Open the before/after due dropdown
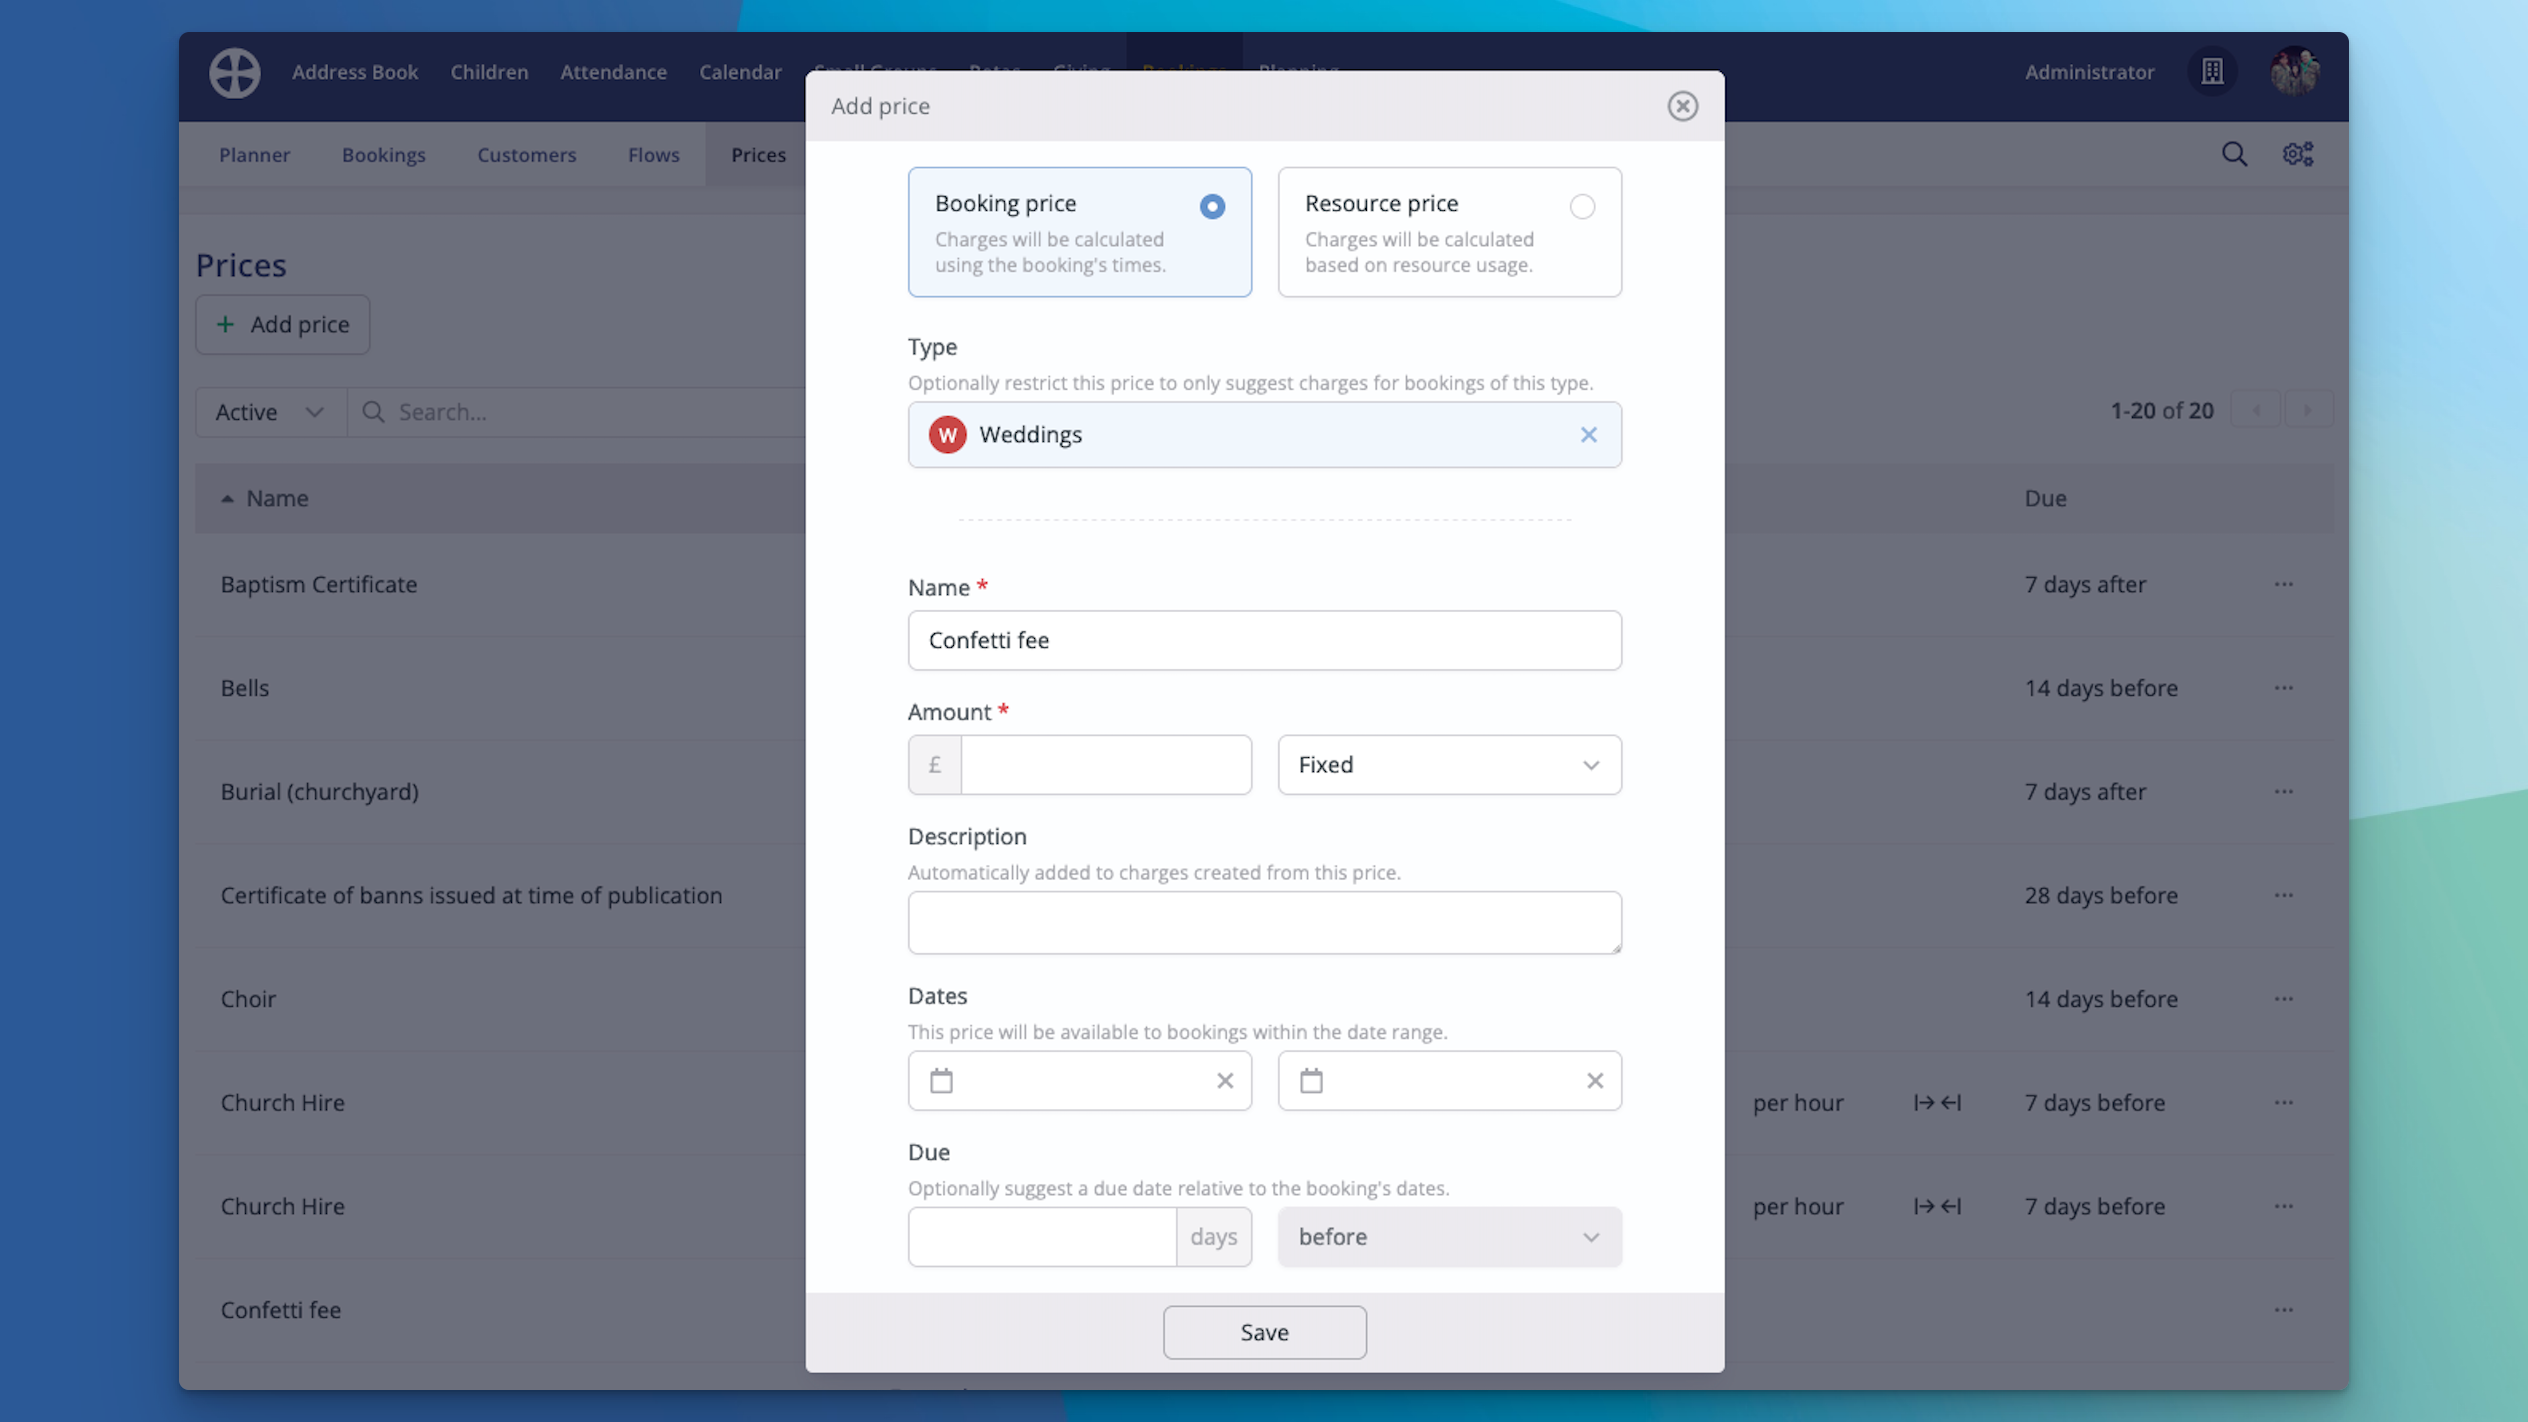 click(x=1448, y=1237)
